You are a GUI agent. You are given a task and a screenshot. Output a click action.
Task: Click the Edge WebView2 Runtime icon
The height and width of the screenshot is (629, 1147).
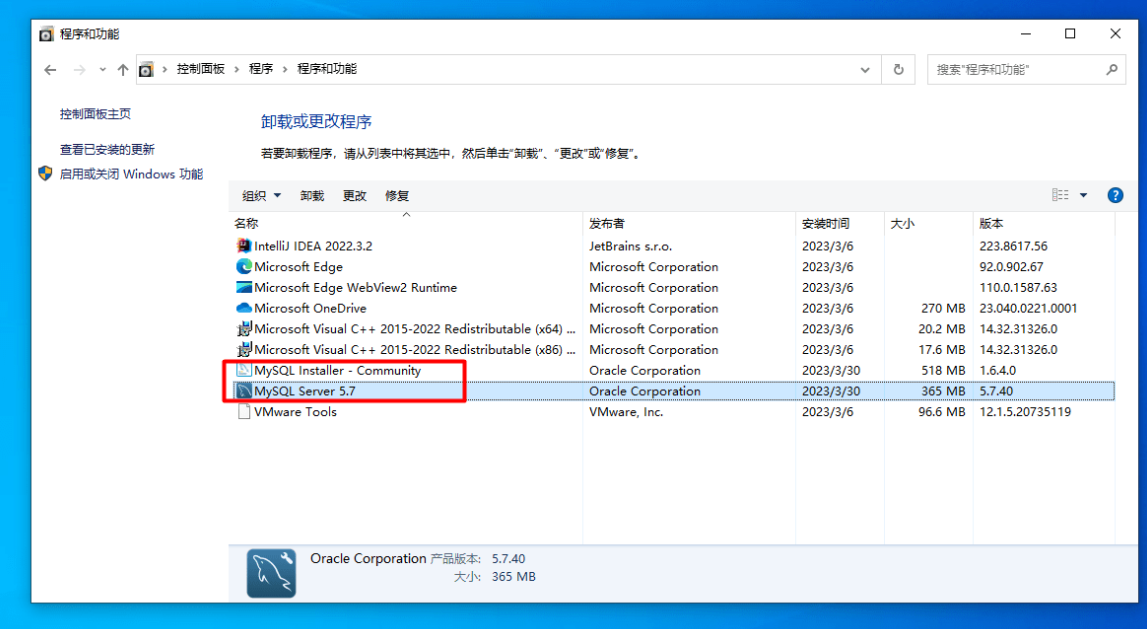tap(244, 287)
